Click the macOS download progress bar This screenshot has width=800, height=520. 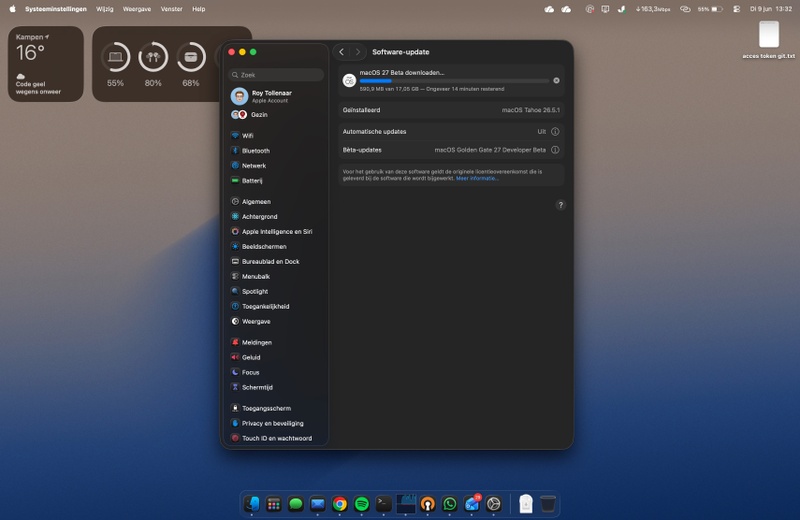454,81
